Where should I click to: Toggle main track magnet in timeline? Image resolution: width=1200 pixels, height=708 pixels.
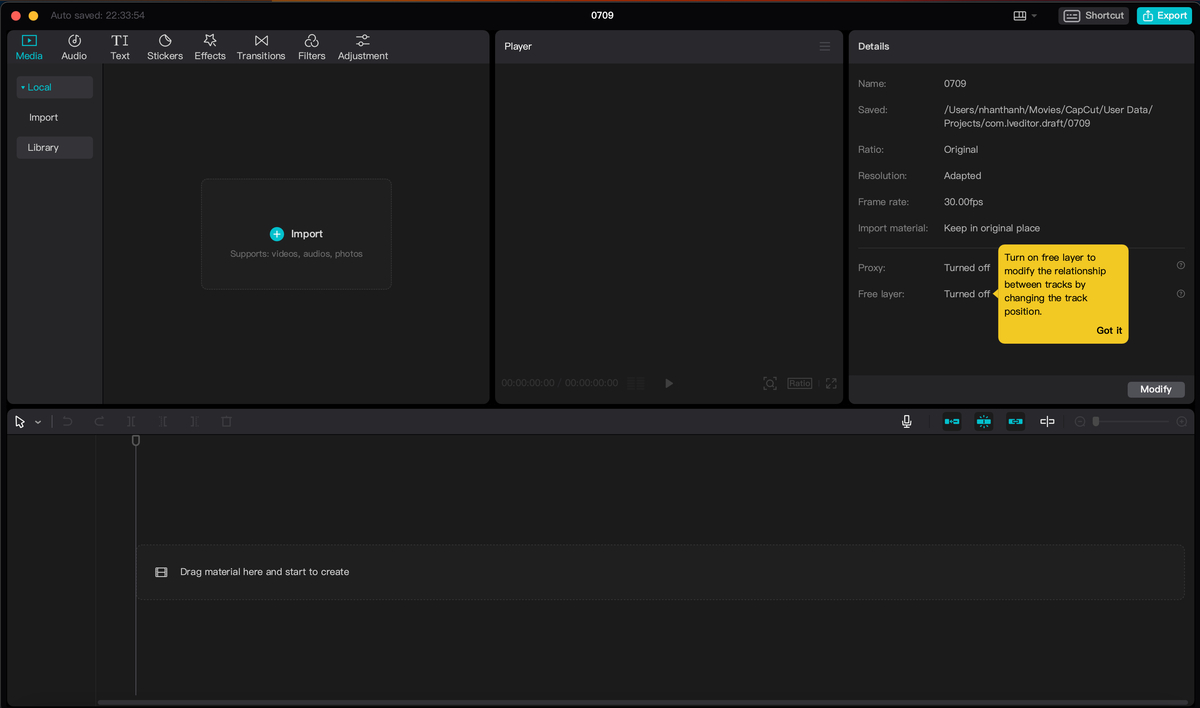(x=952, y=422)
